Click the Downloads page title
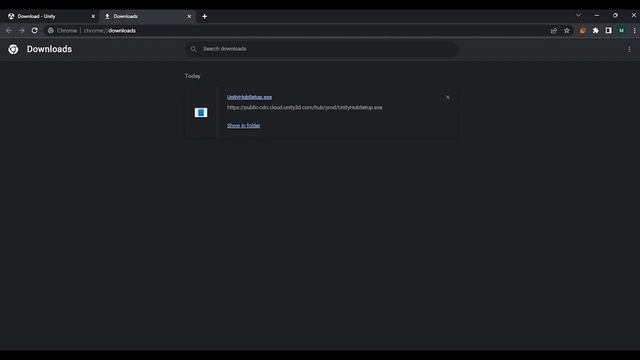The height and width of the screenshot is (360, 640). point(49,49)
